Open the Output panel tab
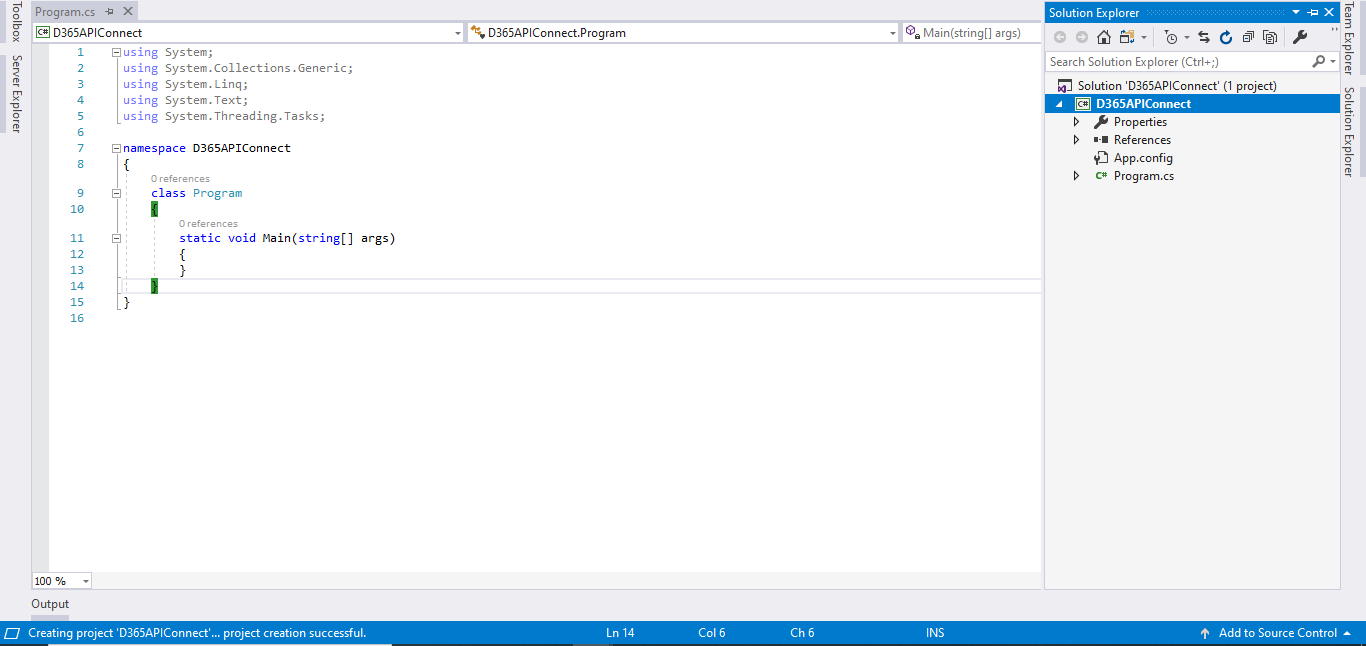 point(50,604)
